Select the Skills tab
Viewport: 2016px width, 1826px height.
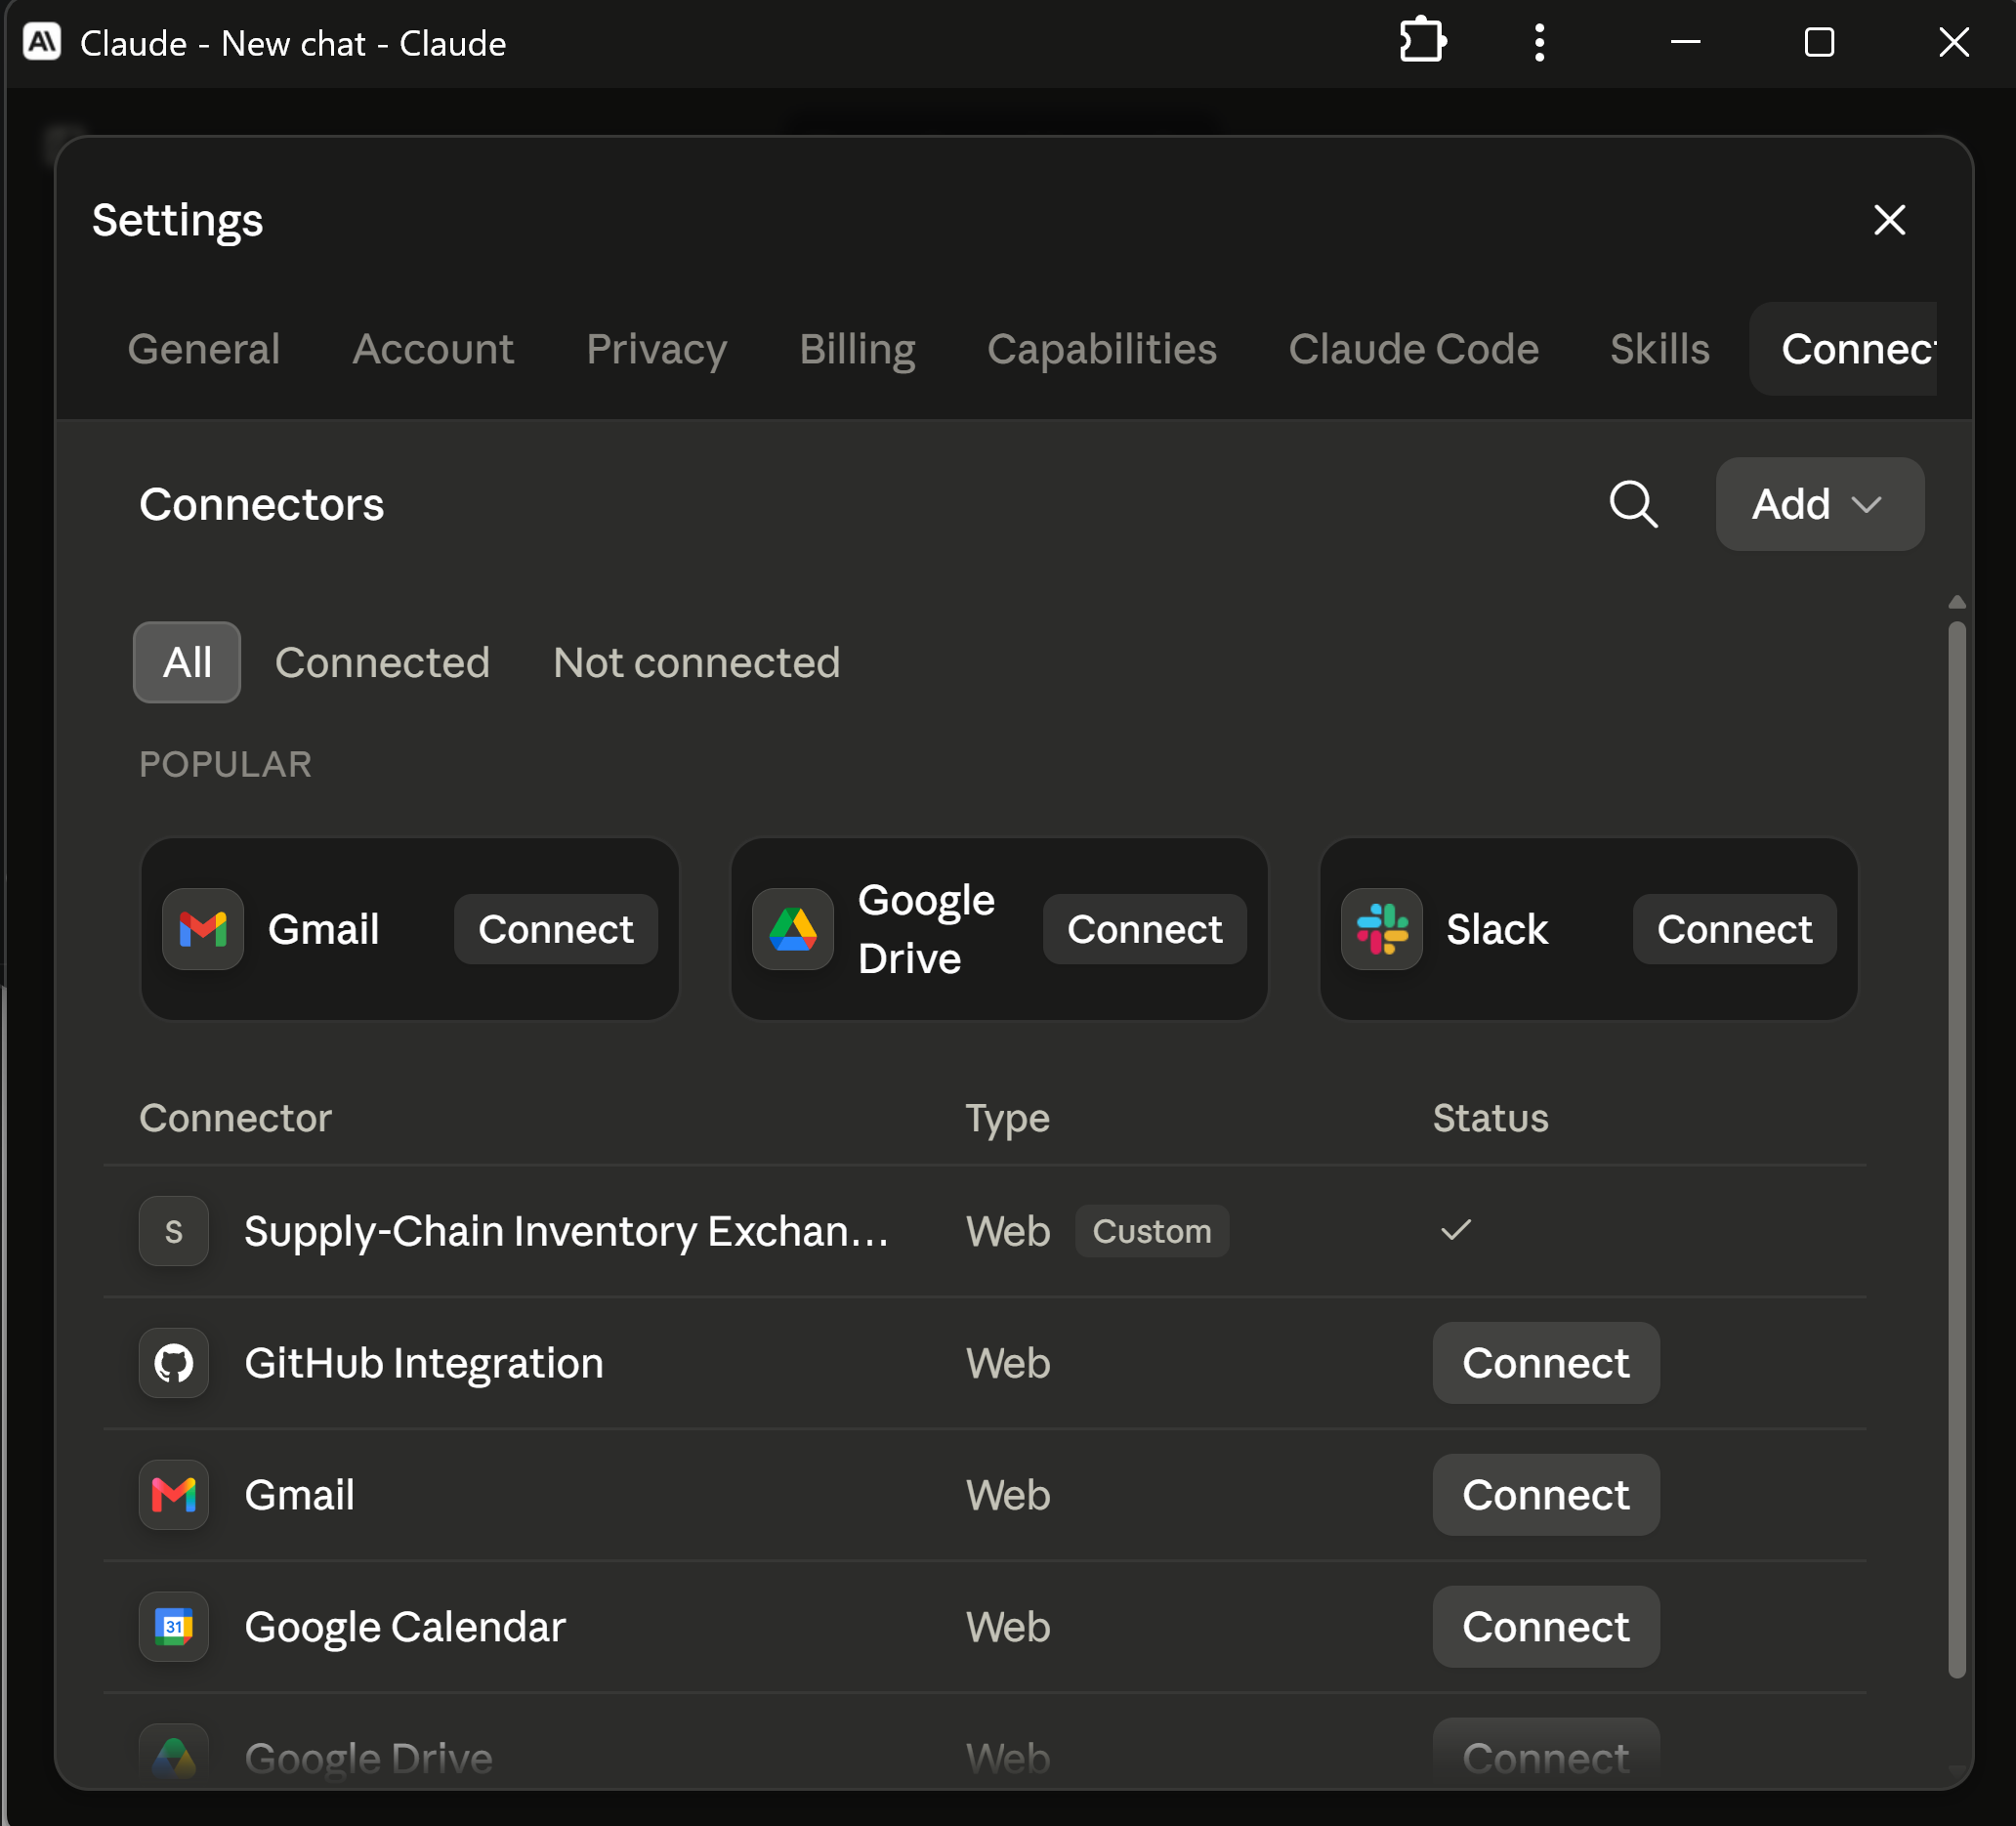pyautogui.click(x=1659, y=349)
